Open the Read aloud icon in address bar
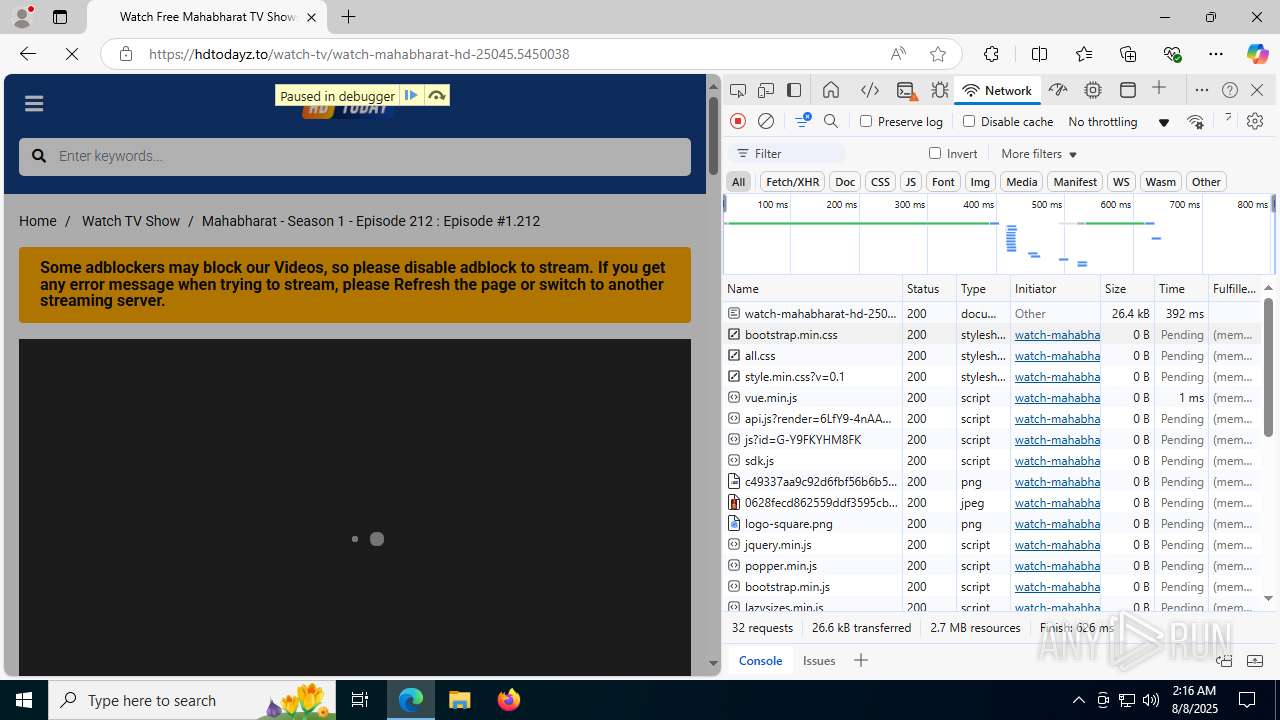This screenshot has width=1280, height=720. coord(898,54)
